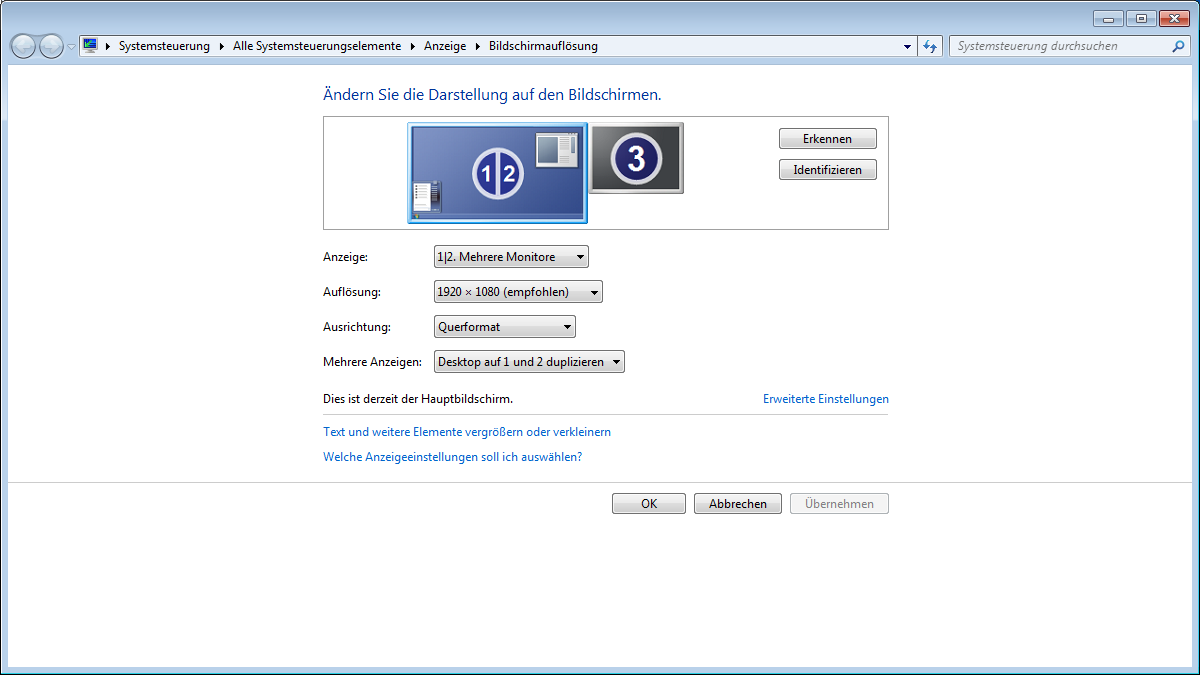Viewport: 1200px width, 675px height.
Task: Expand arrow after Anzeige breadcrumb
Action: [x=477, y=46]
